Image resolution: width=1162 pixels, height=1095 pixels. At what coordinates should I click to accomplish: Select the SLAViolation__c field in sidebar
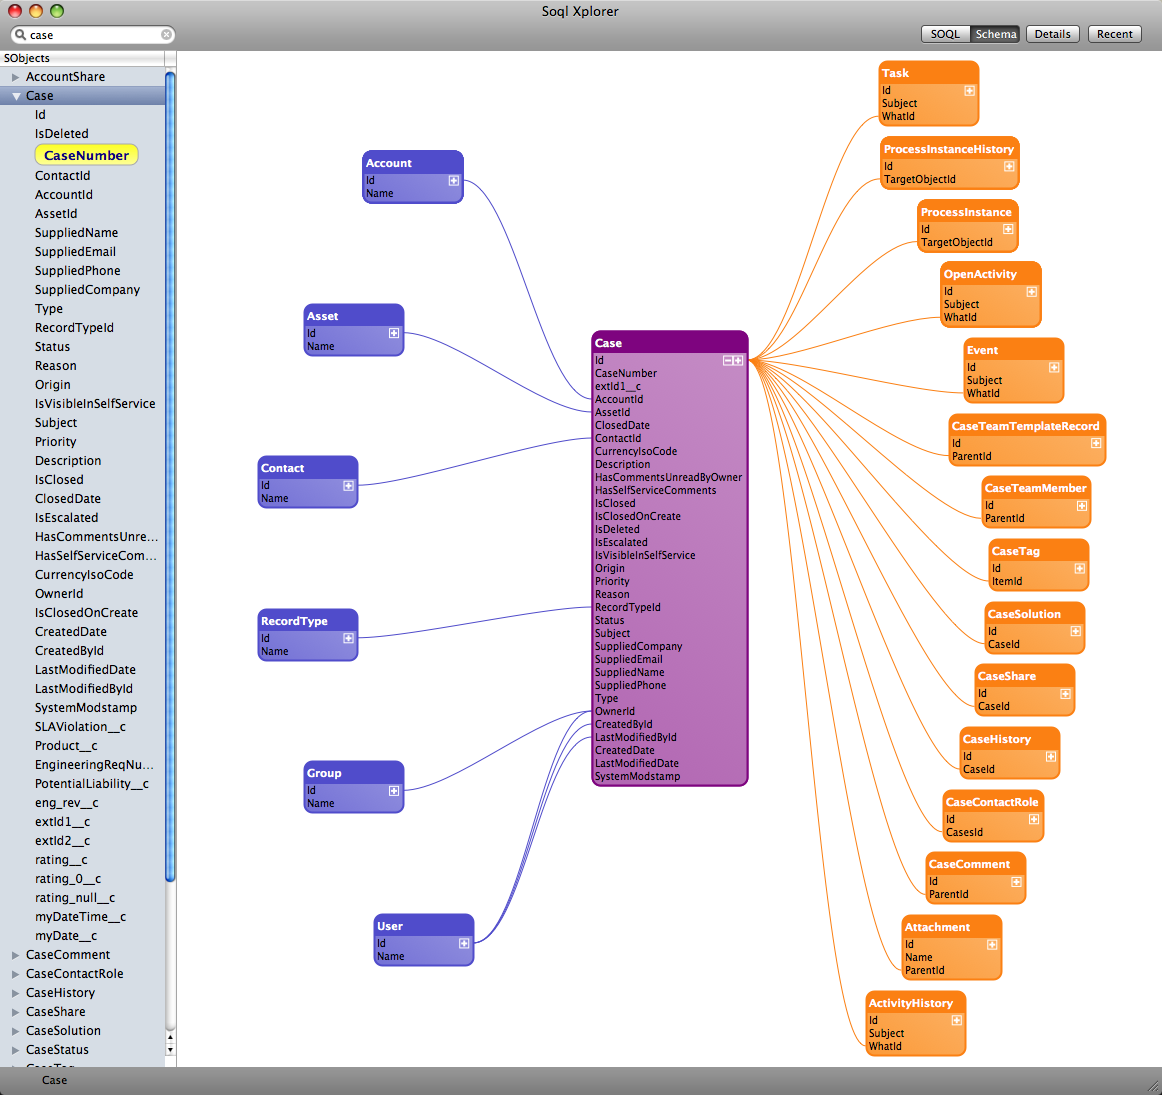point(80,727)
